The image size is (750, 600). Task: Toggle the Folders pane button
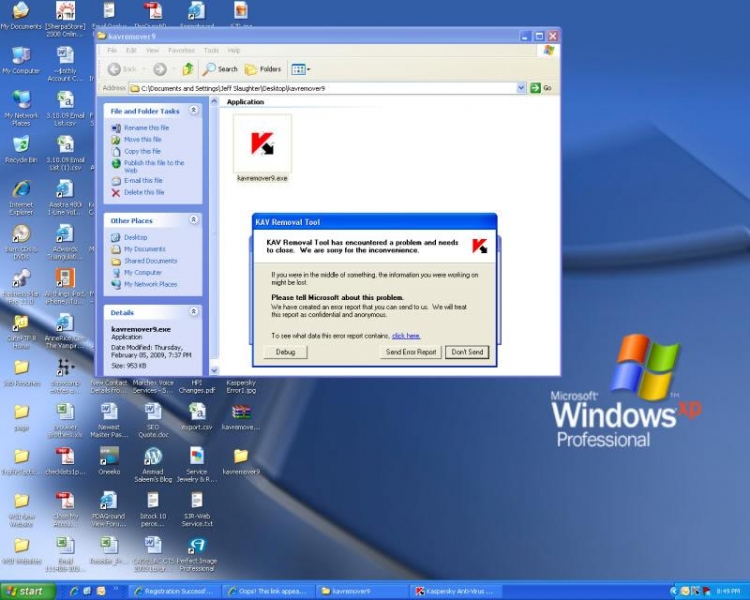point(263,69)
